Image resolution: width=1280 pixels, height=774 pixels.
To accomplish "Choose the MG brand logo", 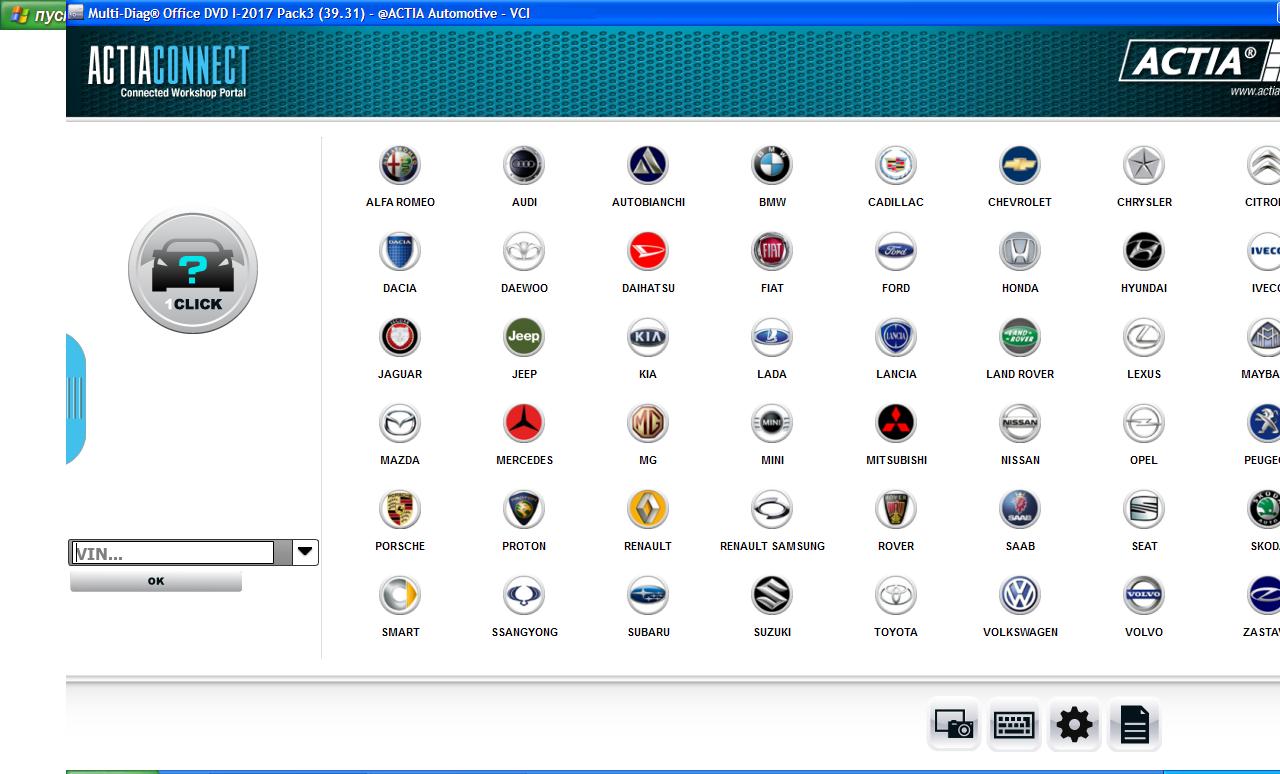I will click(x=648, y=423).
